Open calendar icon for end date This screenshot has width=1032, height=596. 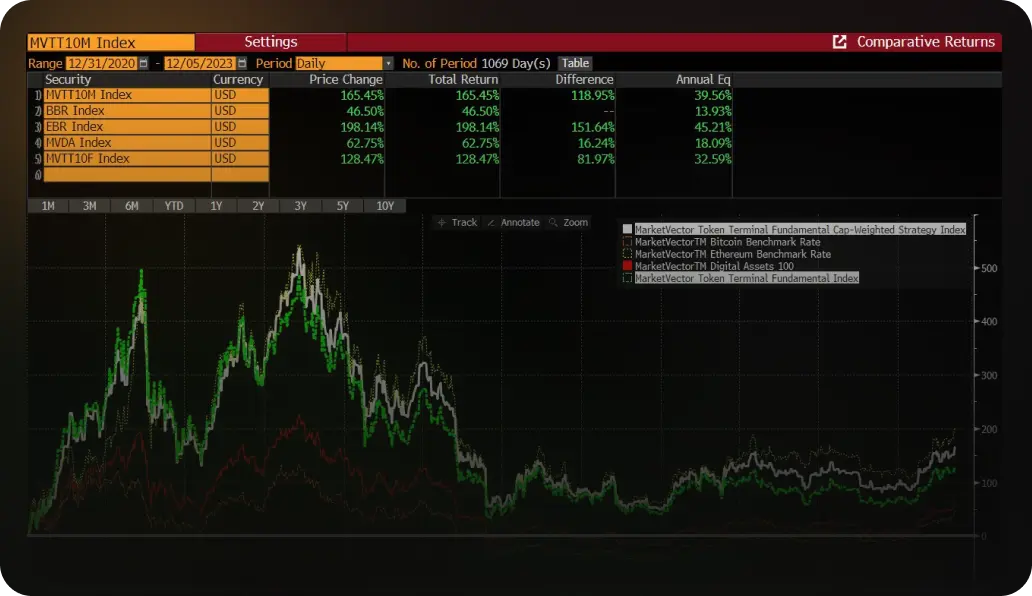tap(242, 63)
